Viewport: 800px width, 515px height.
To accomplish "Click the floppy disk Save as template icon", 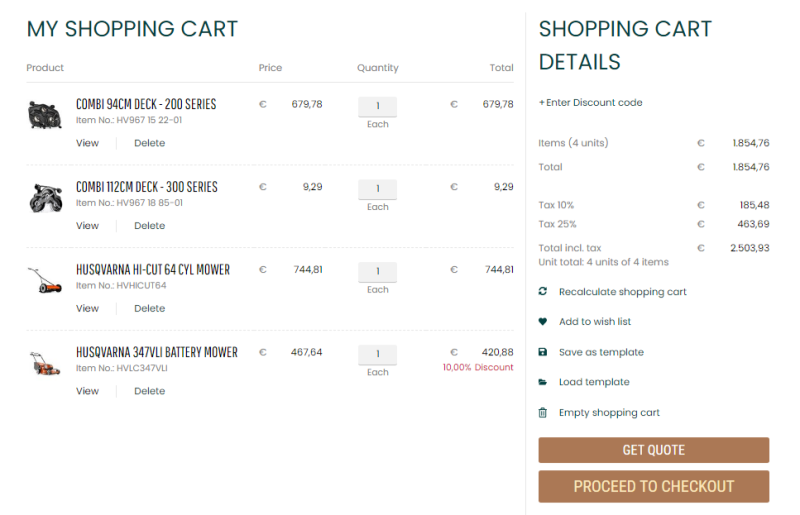I will pos(542,352).
